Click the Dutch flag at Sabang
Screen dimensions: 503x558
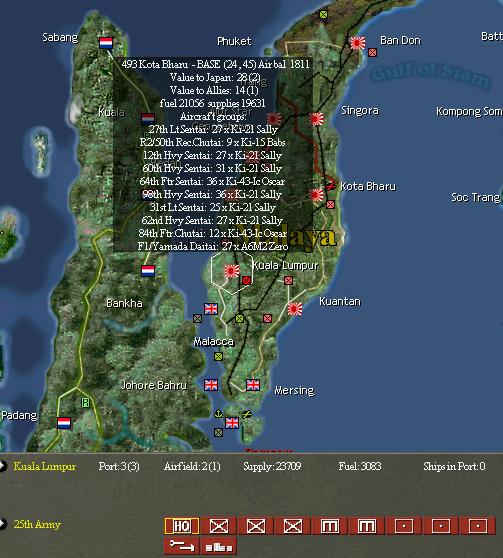coord(106,43)
